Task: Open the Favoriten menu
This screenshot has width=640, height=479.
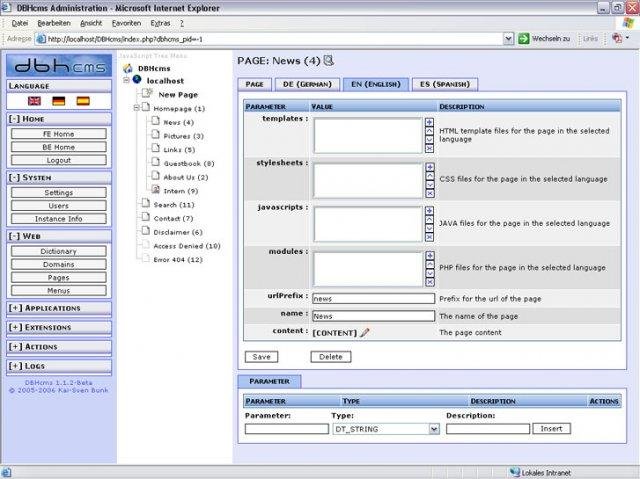Action: [x=127, y=23]
